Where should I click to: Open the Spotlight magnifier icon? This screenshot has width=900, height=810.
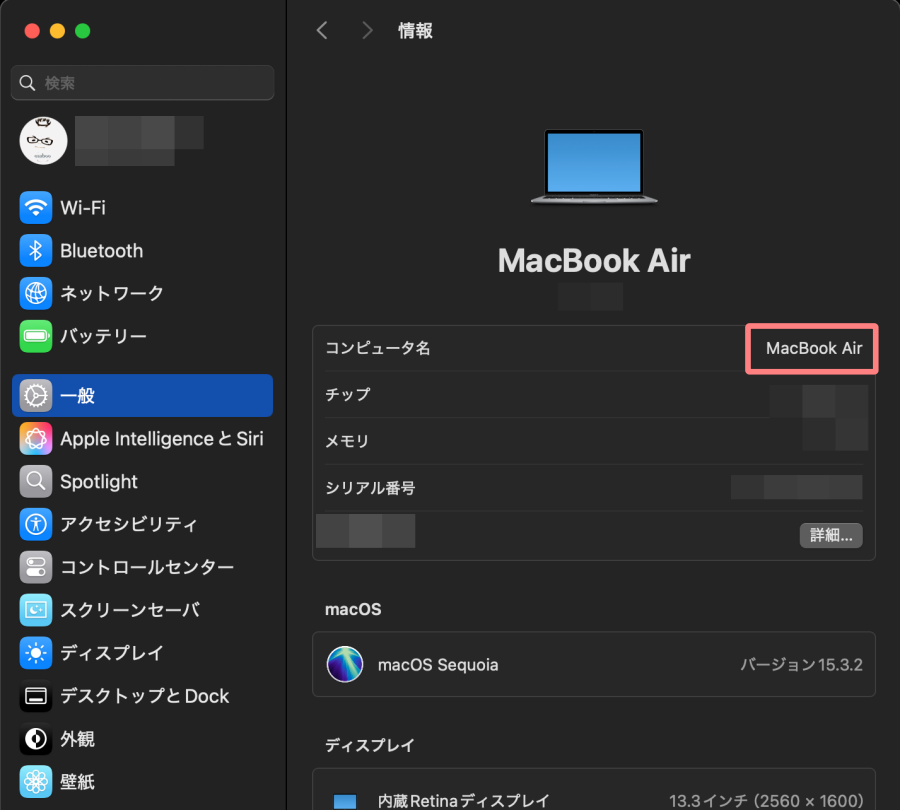[x=36, y=481]
